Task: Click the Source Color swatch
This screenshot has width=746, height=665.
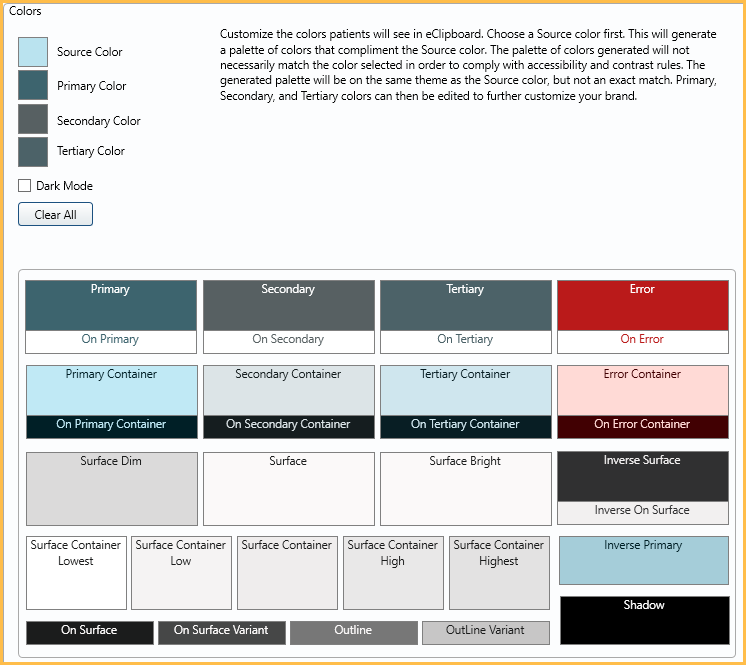Action: point(33,52)
